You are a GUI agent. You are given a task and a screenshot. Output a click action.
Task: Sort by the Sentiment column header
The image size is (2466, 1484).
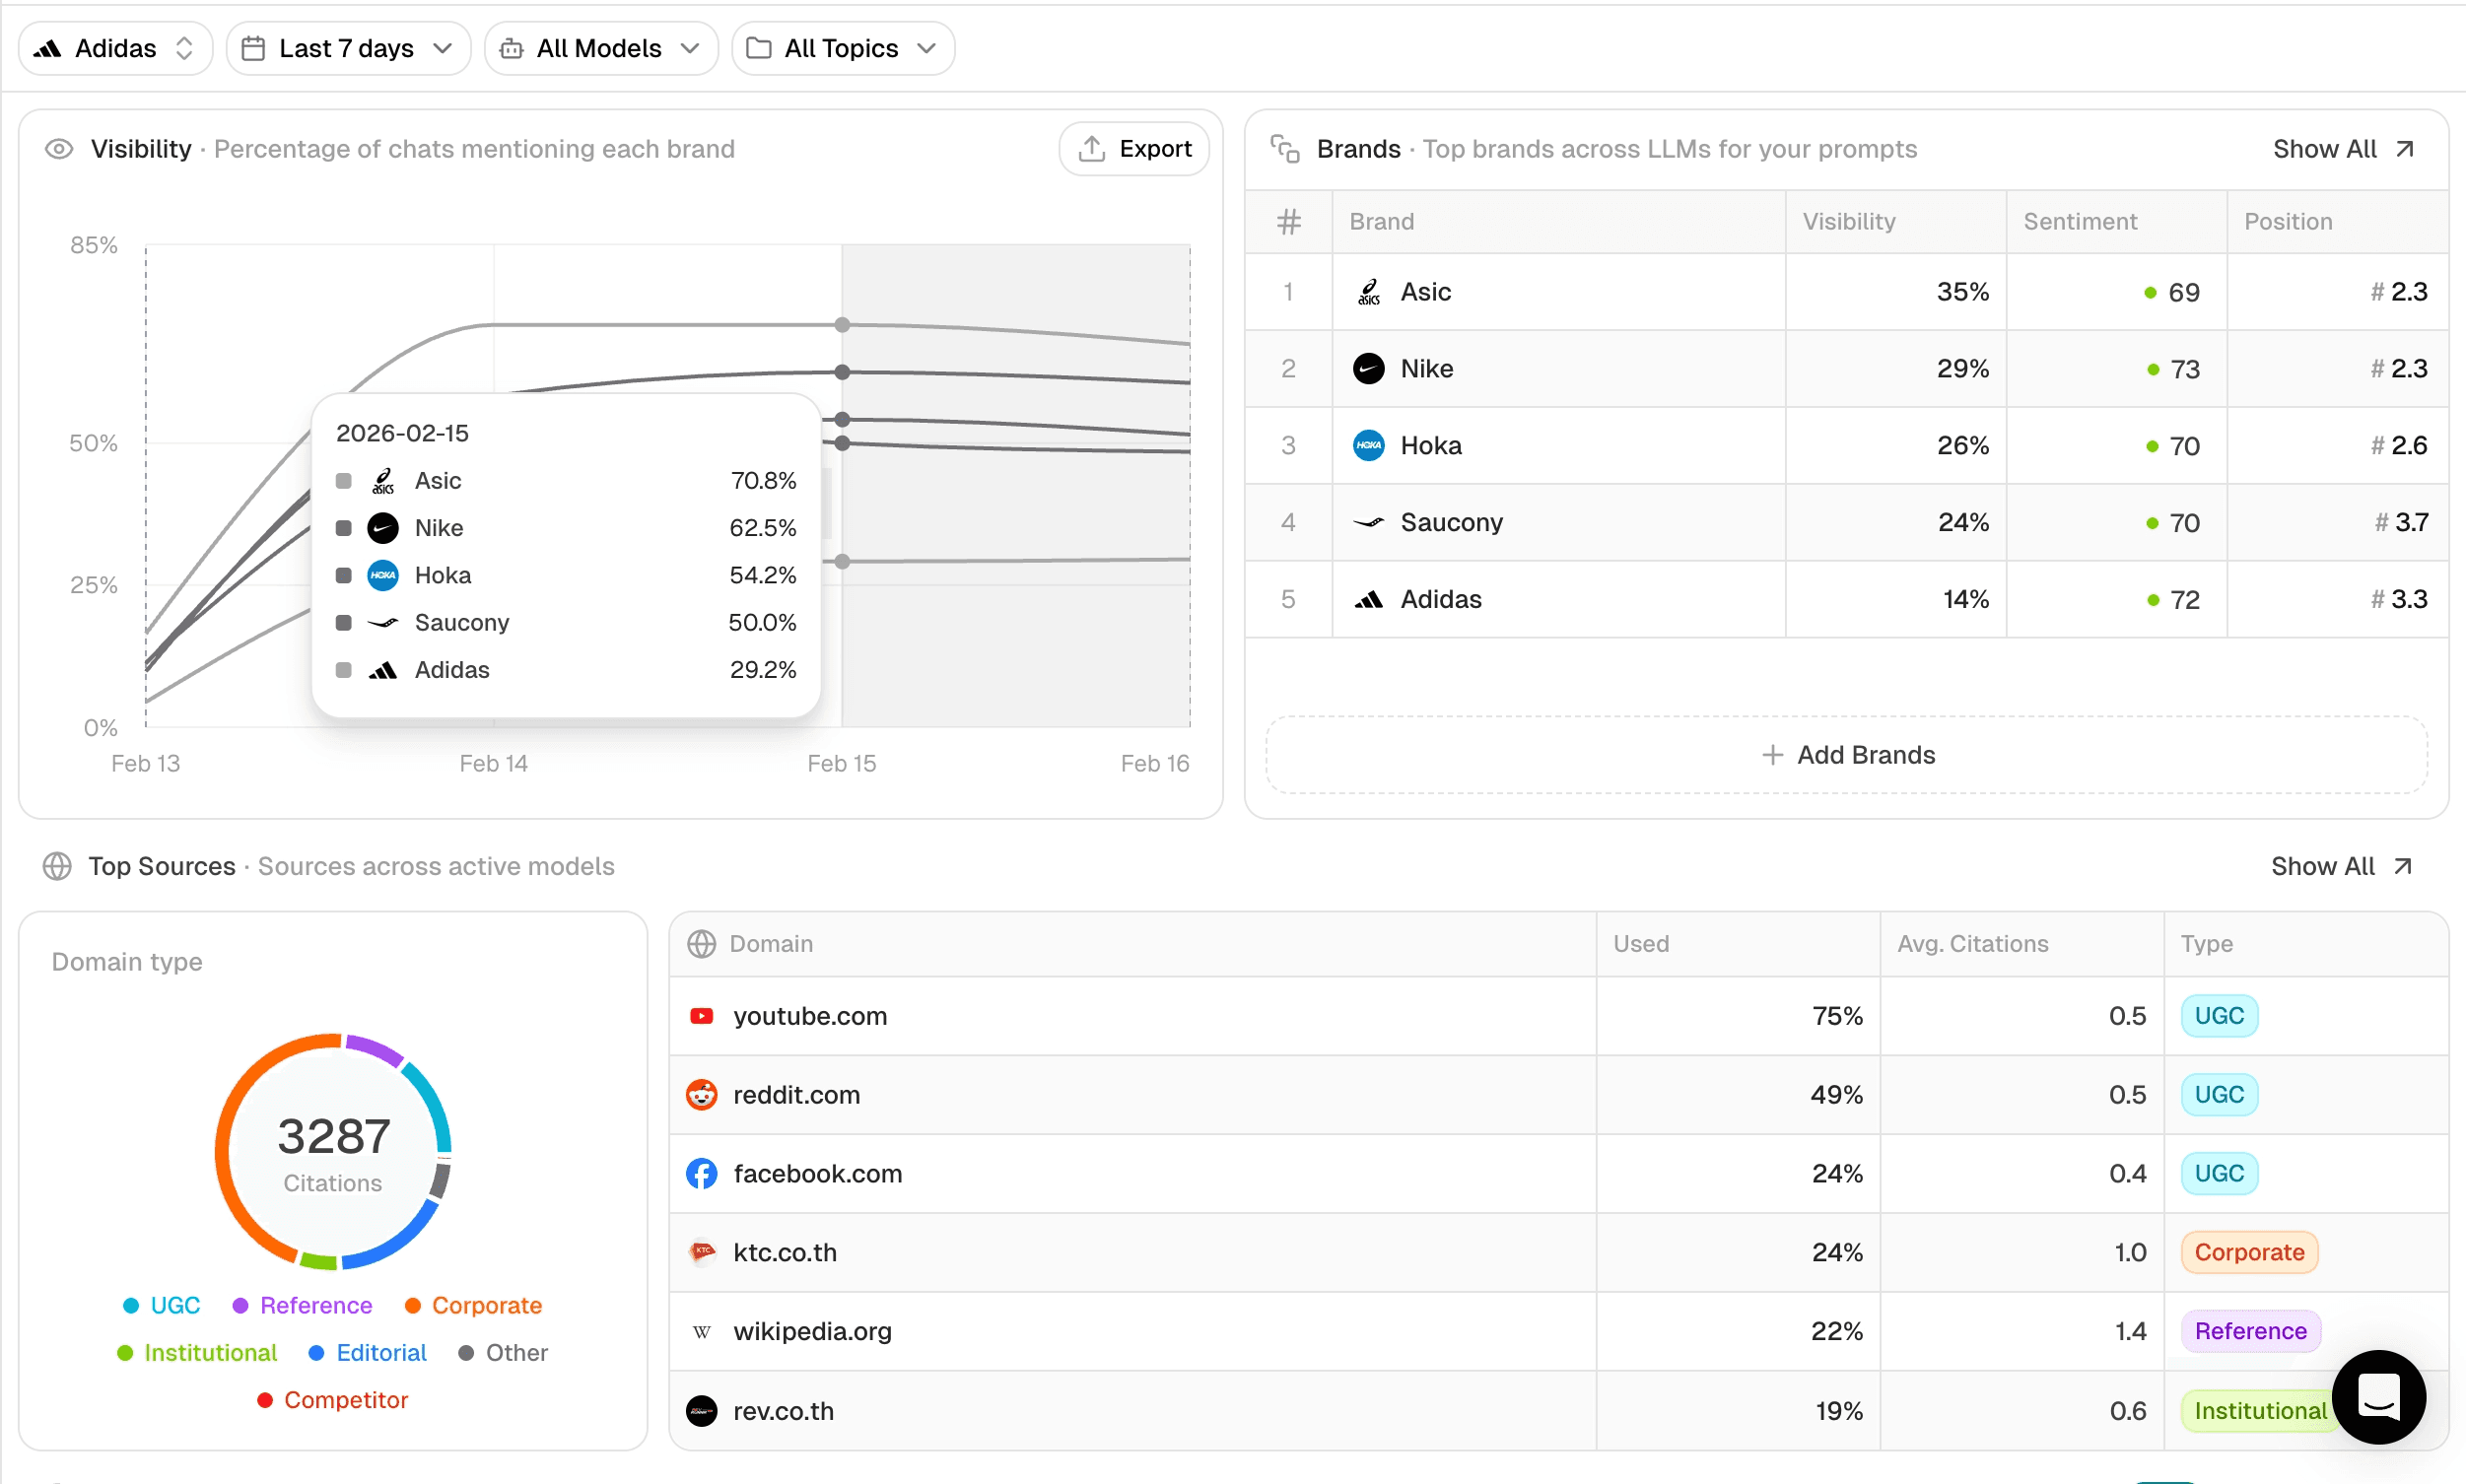(x=2080, y=221)
